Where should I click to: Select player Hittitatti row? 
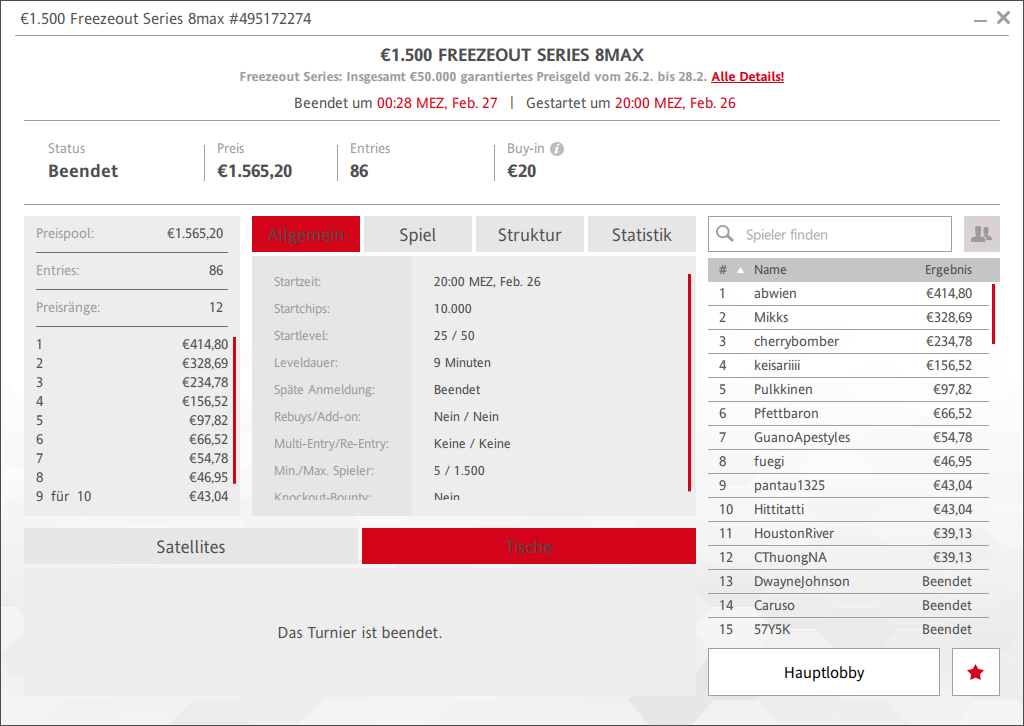point(848,509)
